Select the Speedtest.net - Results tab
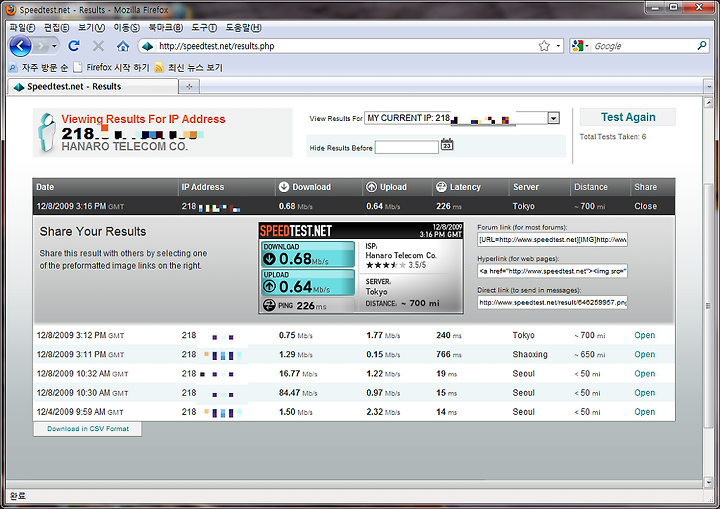The image size is (720, 509). [x=93, y=86]
